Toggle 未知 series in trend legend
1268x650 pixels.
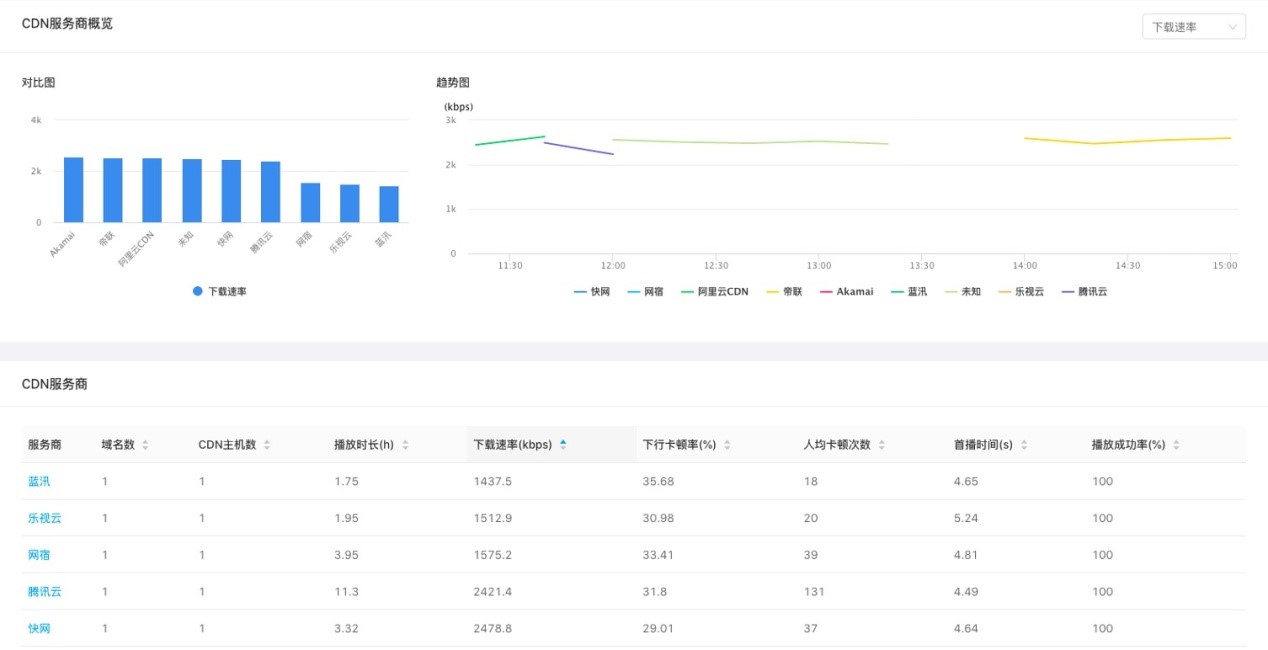point(963,292)
